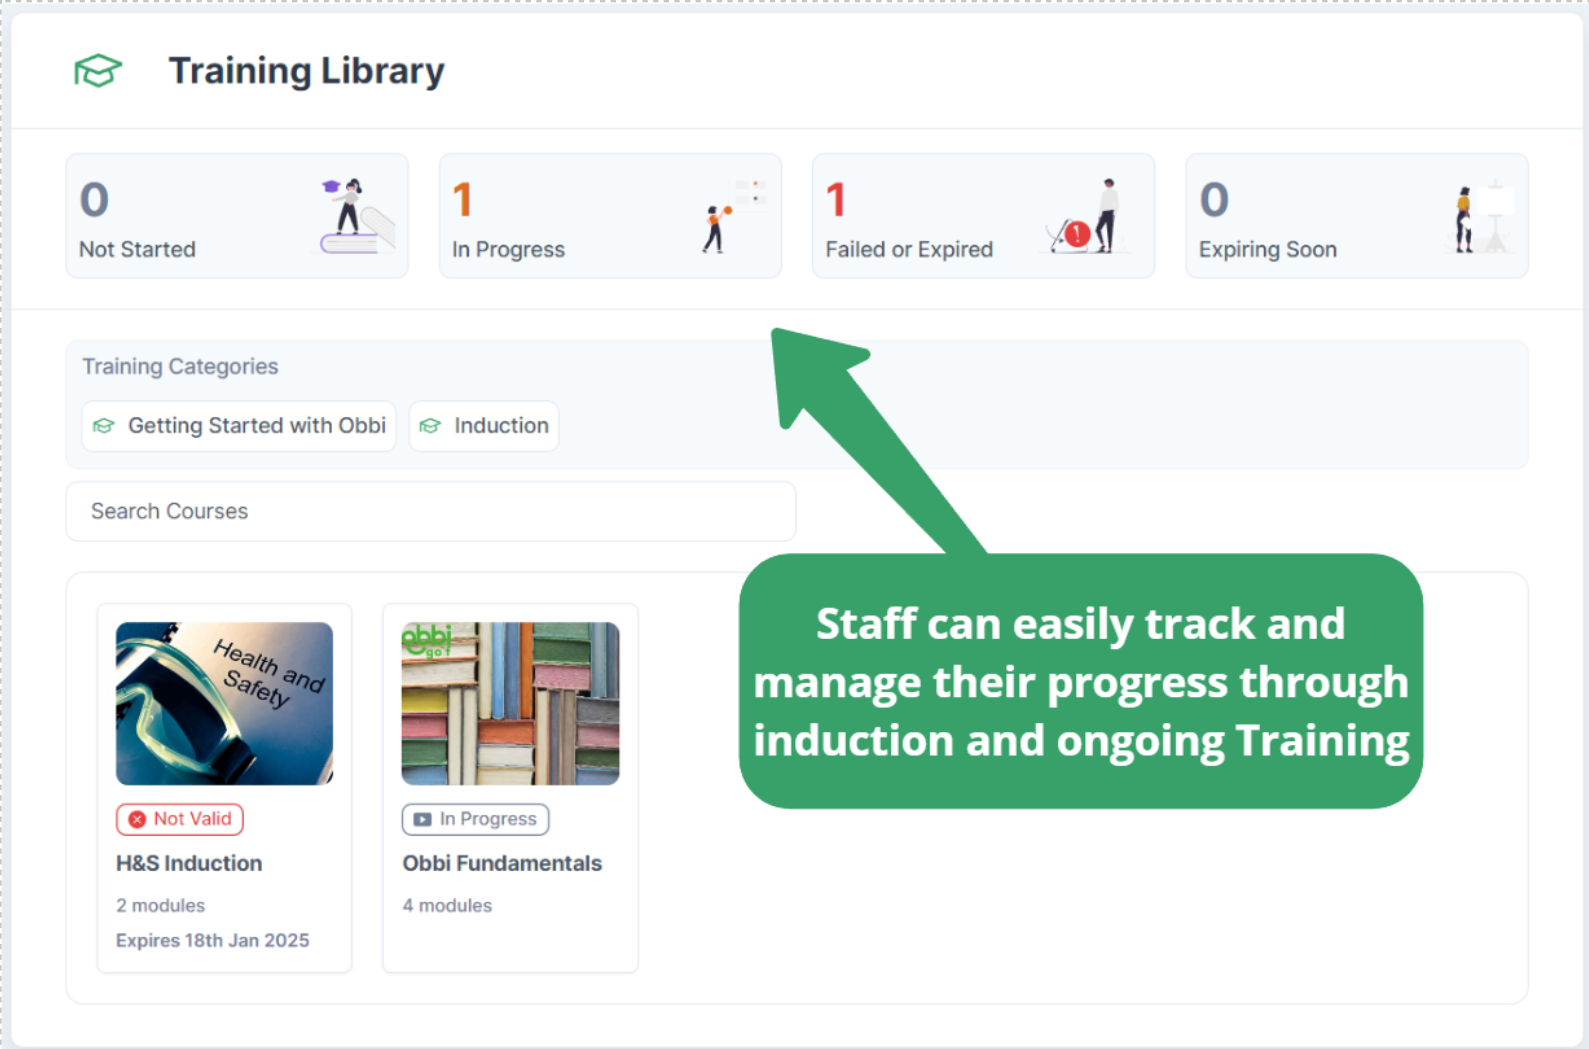The image size is (1589, 1049).
Task: Filter by the Induction category
Action: point(484,426)
